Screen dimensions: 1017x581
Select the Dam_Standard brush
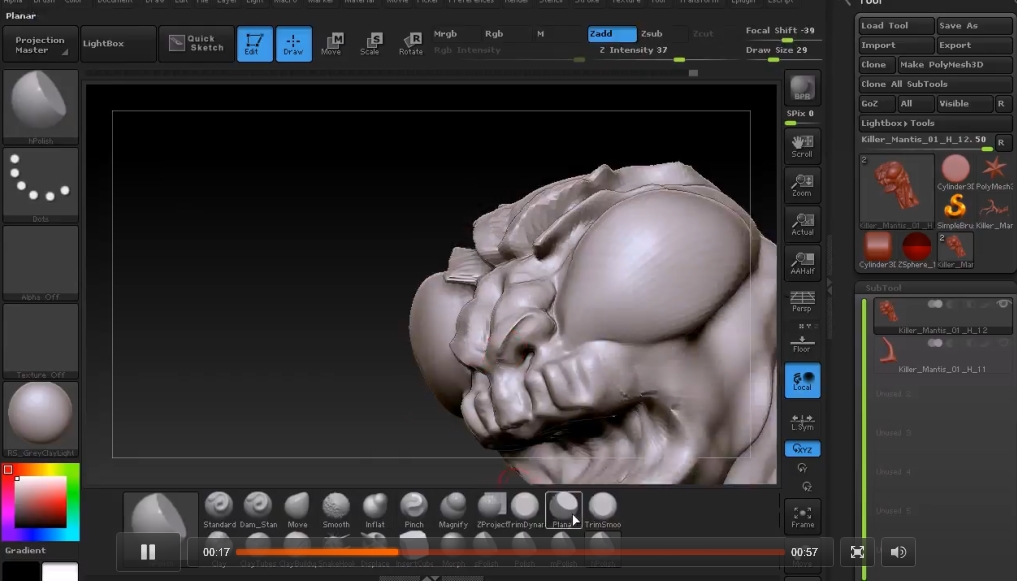click(258, 510)
